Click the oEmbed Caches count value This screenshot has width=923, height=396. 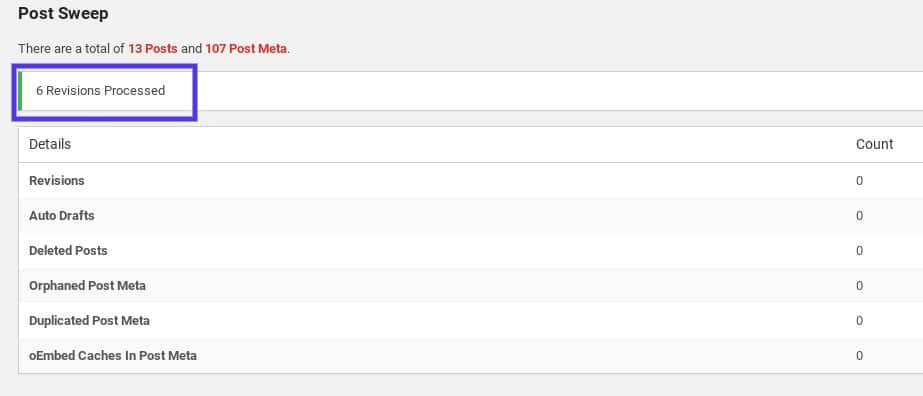click(x=859, y=355)
